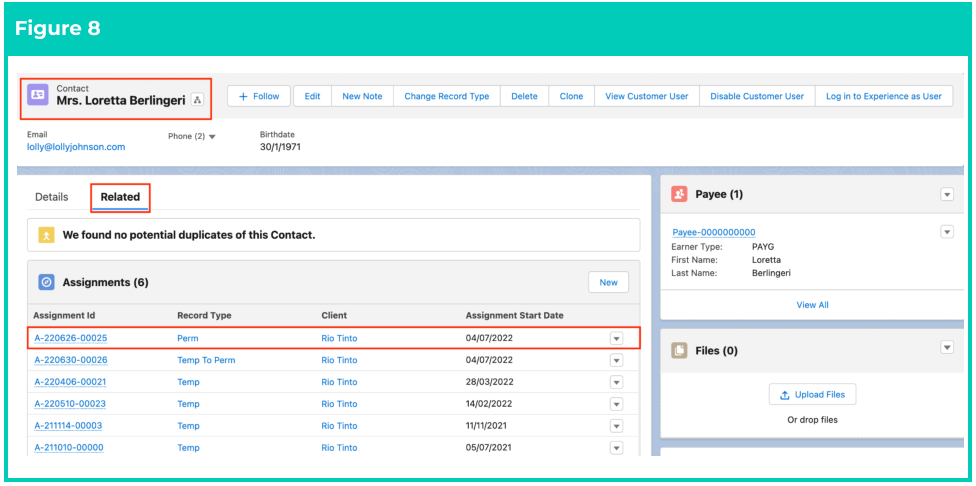Click start date 11/11/2021
The width and height of the screenshot is (976, 486).
[487, 426]
